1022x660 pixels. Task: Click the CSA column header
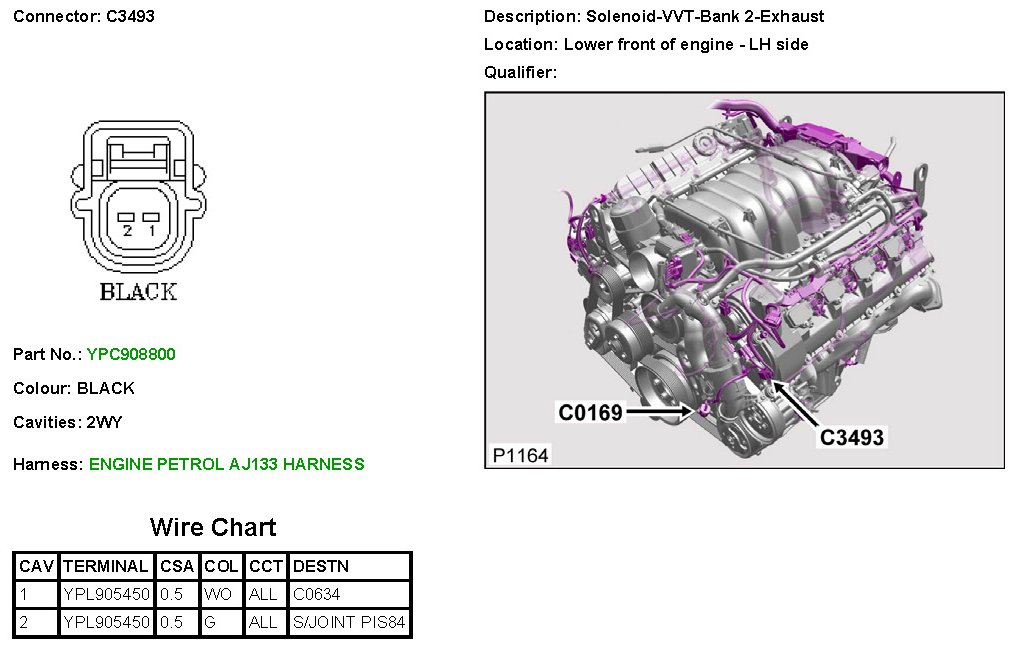point(177,566)
